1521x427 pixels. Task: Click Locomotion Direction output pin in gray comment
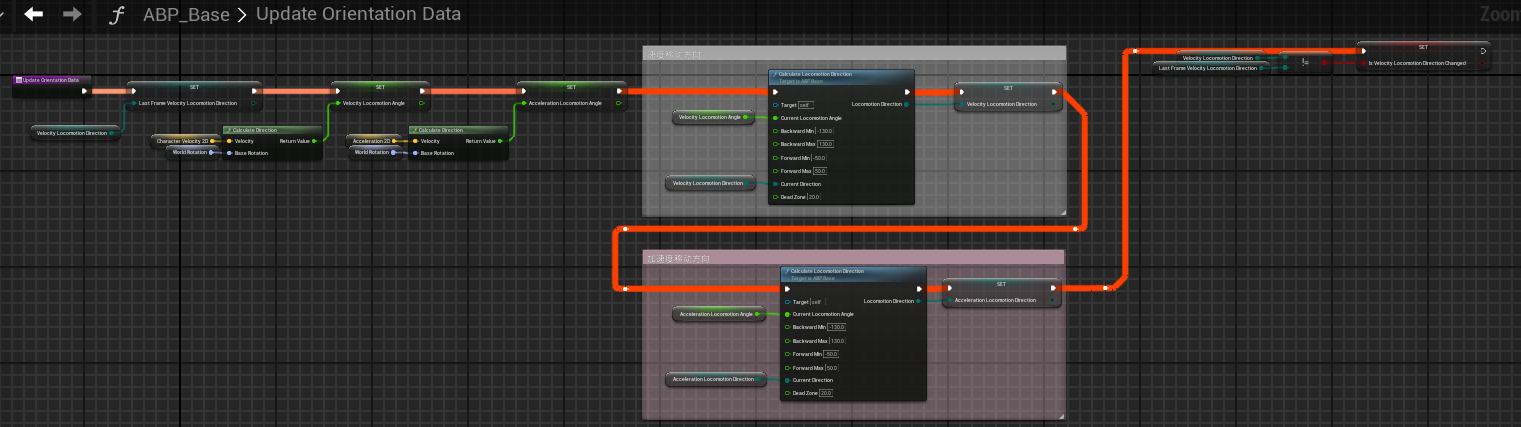(x=906, y=104)
